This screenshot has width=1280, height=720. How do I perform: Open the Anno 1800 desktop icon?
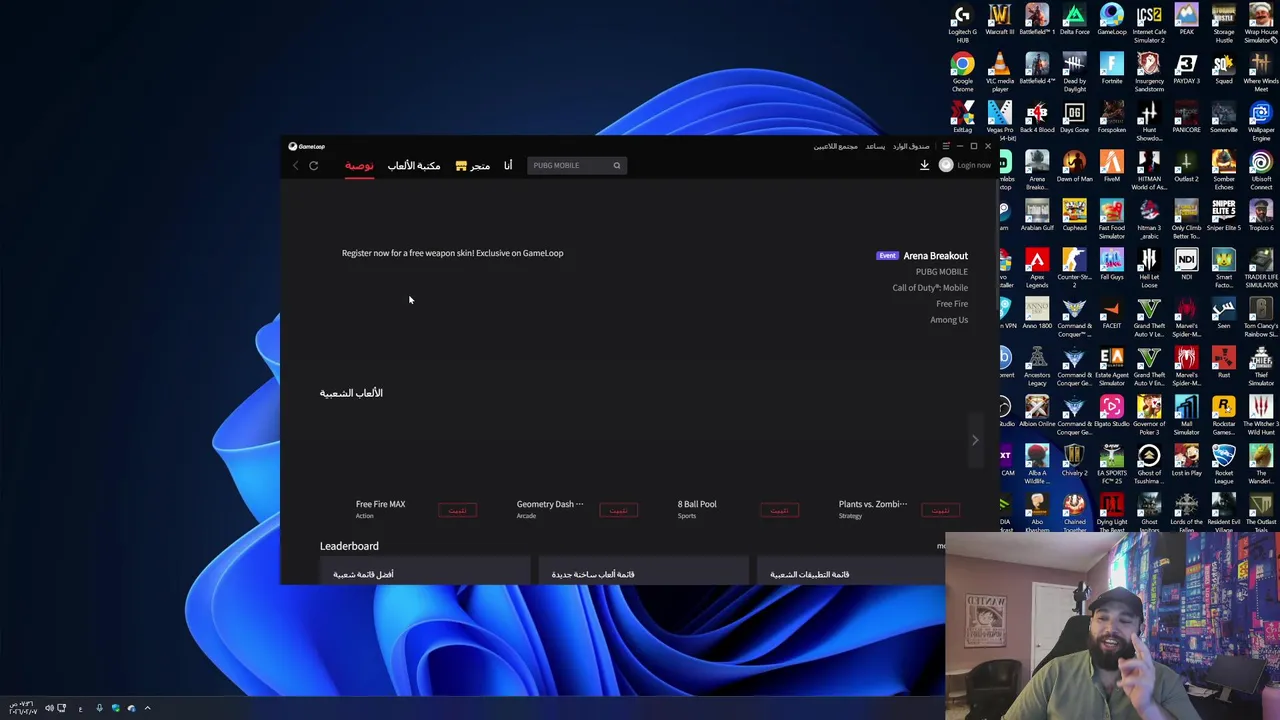pos(1037,314)
